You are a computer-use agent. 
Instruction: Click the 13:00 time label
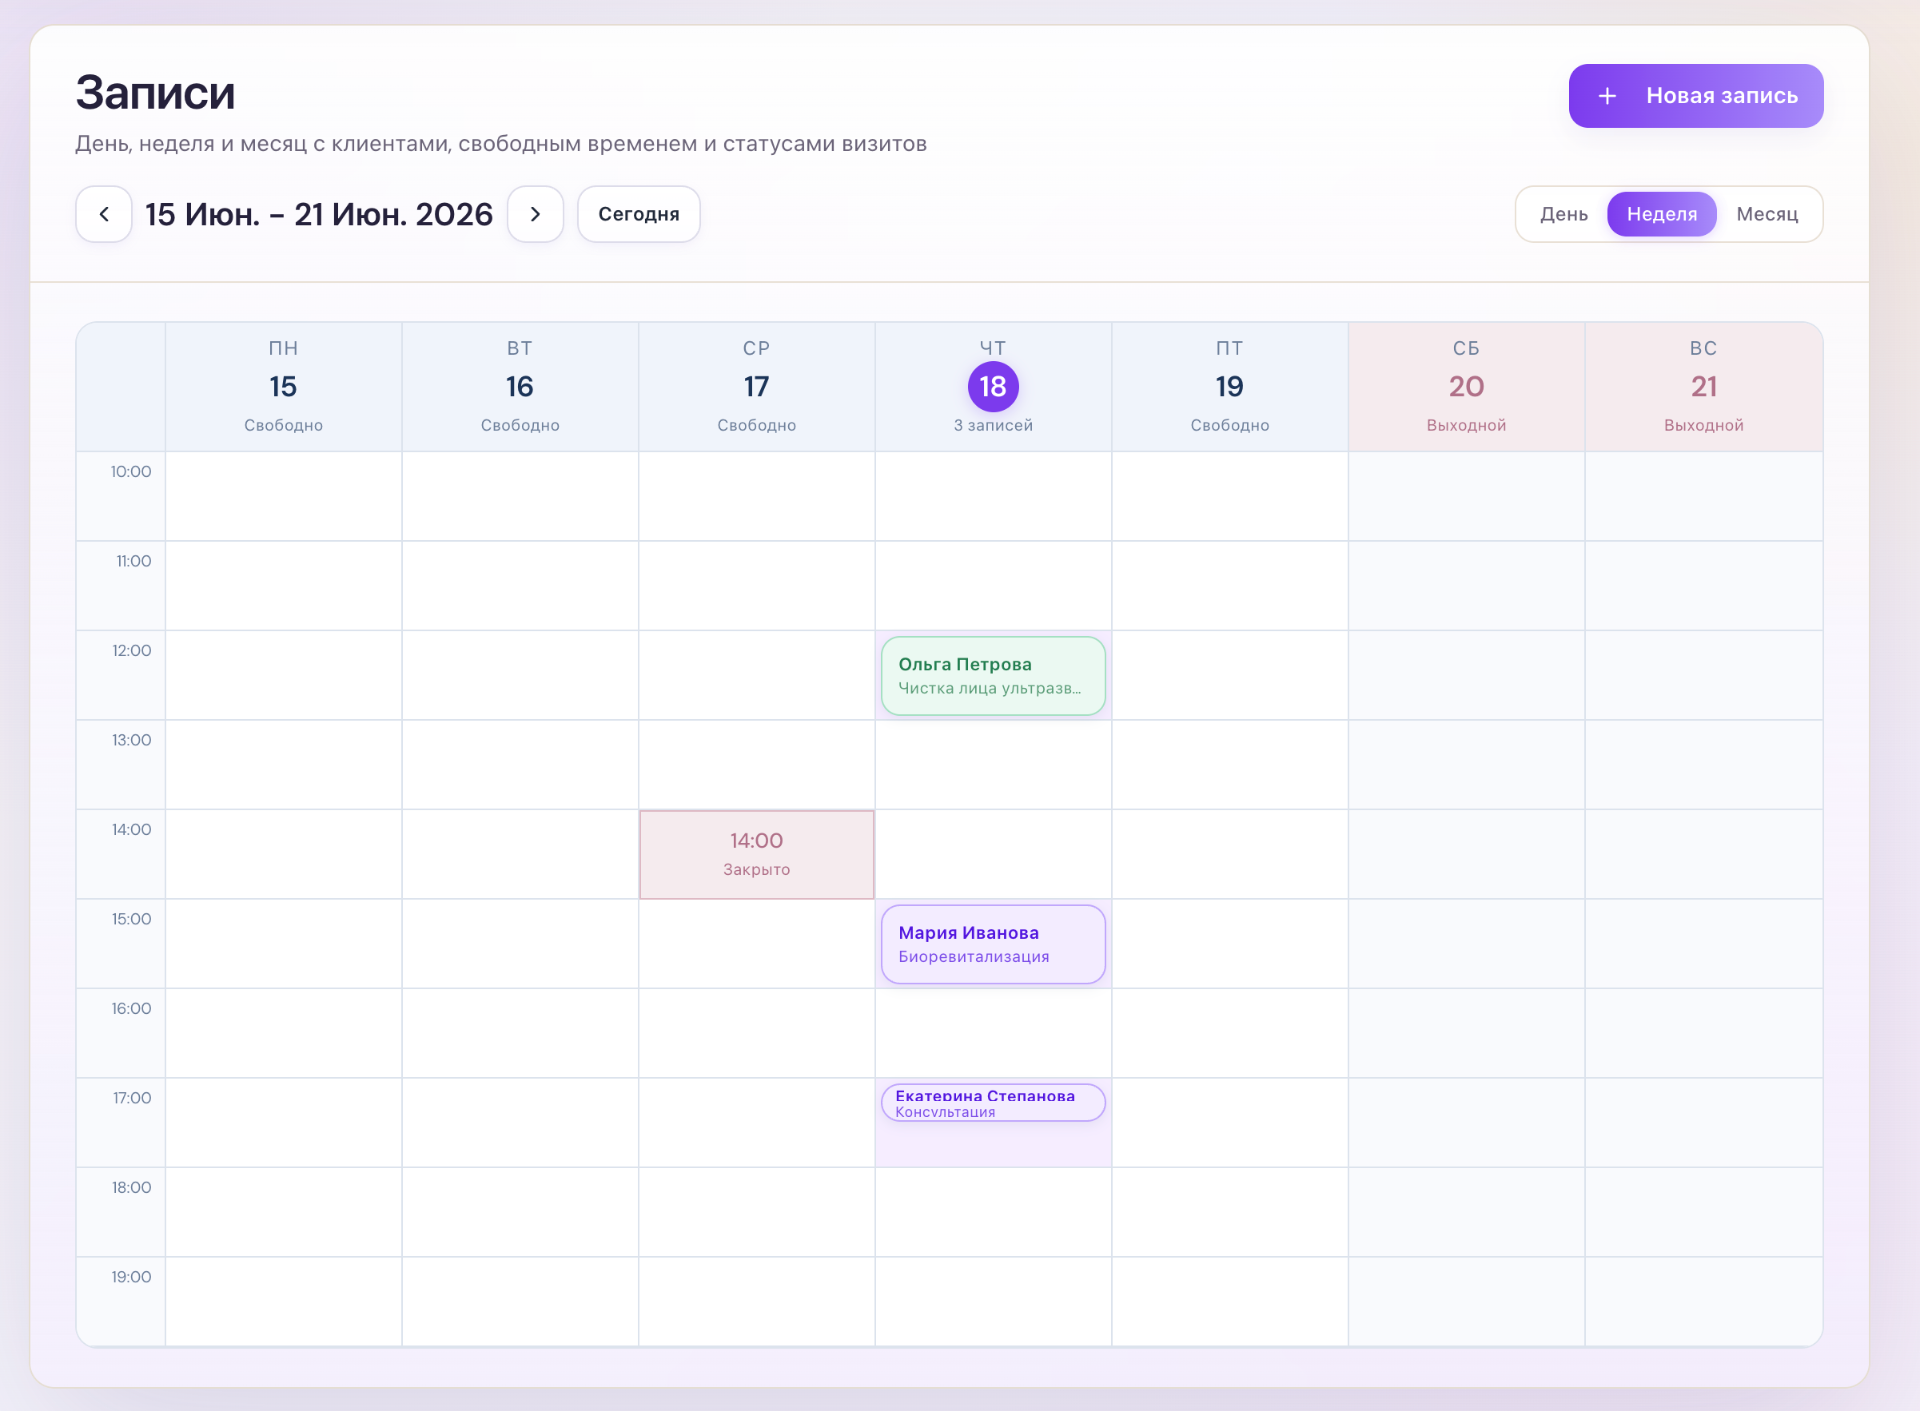(132, 740)
